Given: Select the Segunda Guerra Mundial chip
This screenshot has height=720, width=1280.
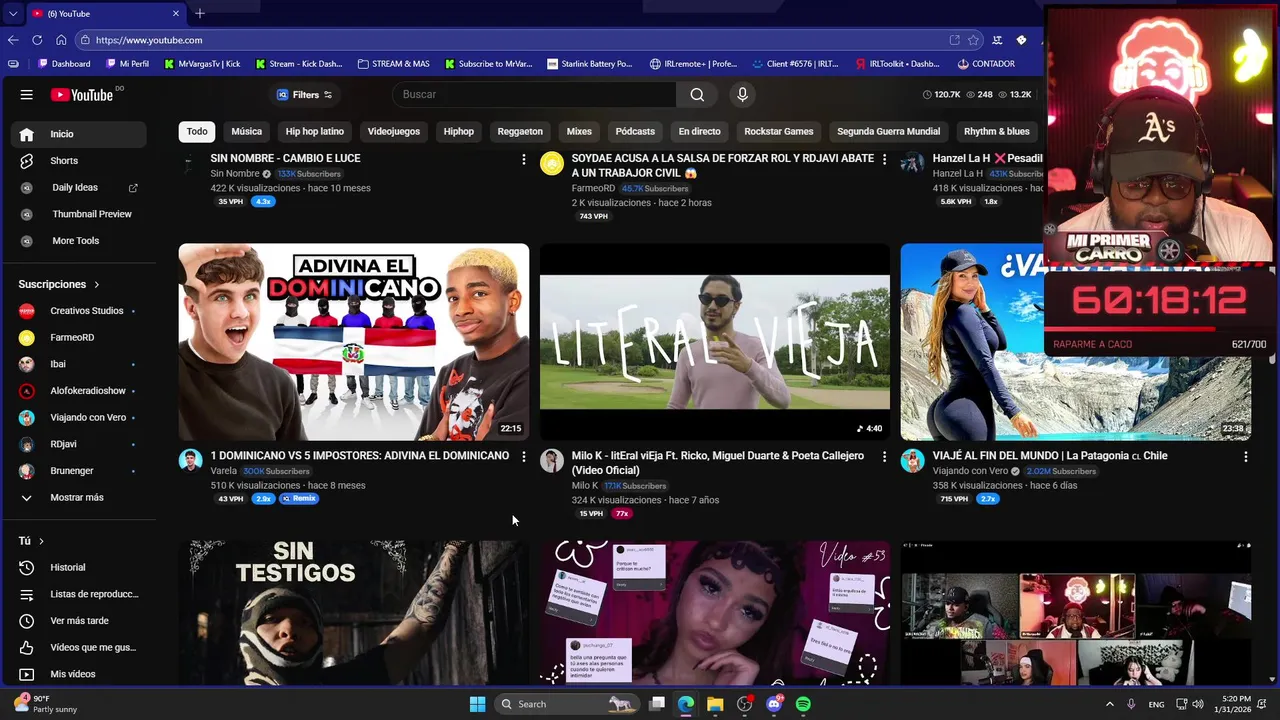Looking at the screenshot, I should [889, 132].
